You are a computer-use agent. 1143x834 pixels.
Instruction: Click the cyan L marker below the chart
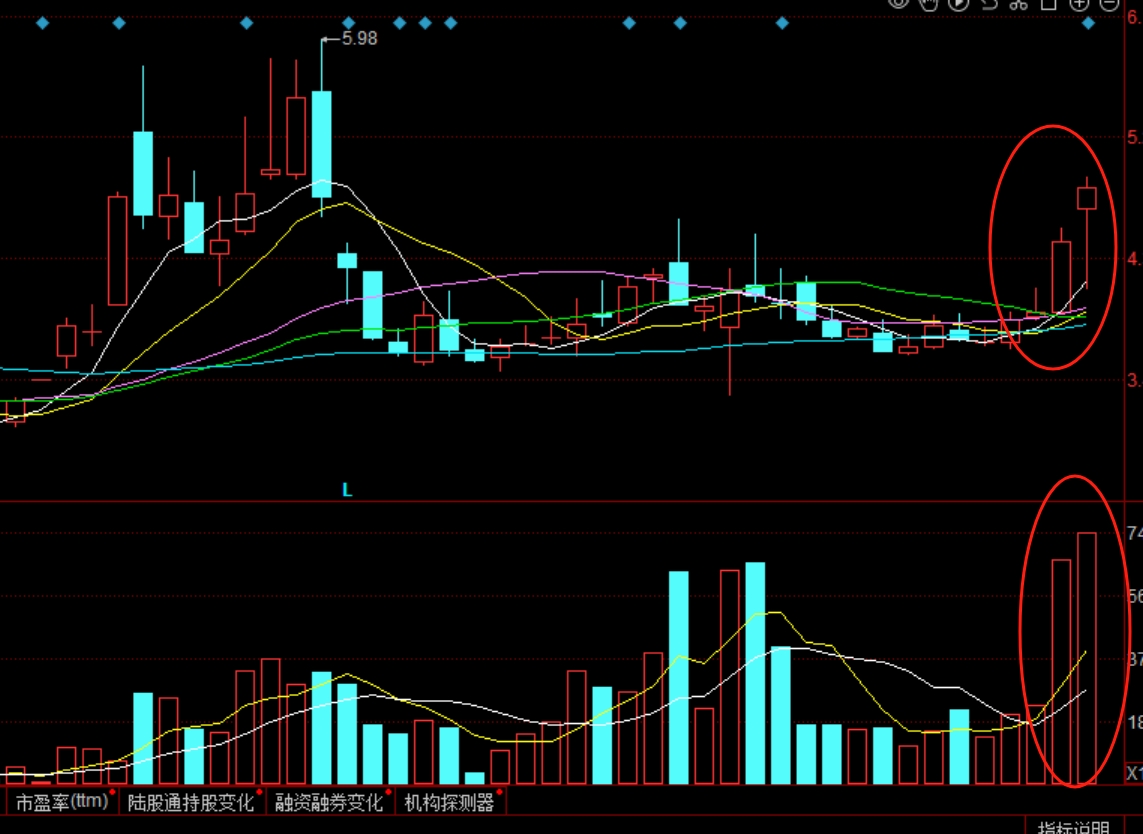coord(347,490)
